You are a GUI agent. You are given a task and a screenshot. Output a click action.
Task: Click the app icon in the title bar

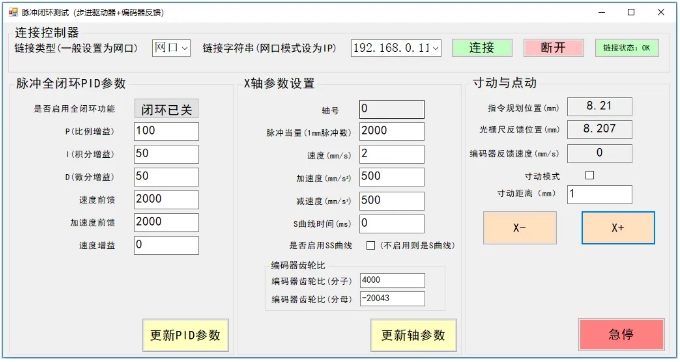(x=13, y=12)
